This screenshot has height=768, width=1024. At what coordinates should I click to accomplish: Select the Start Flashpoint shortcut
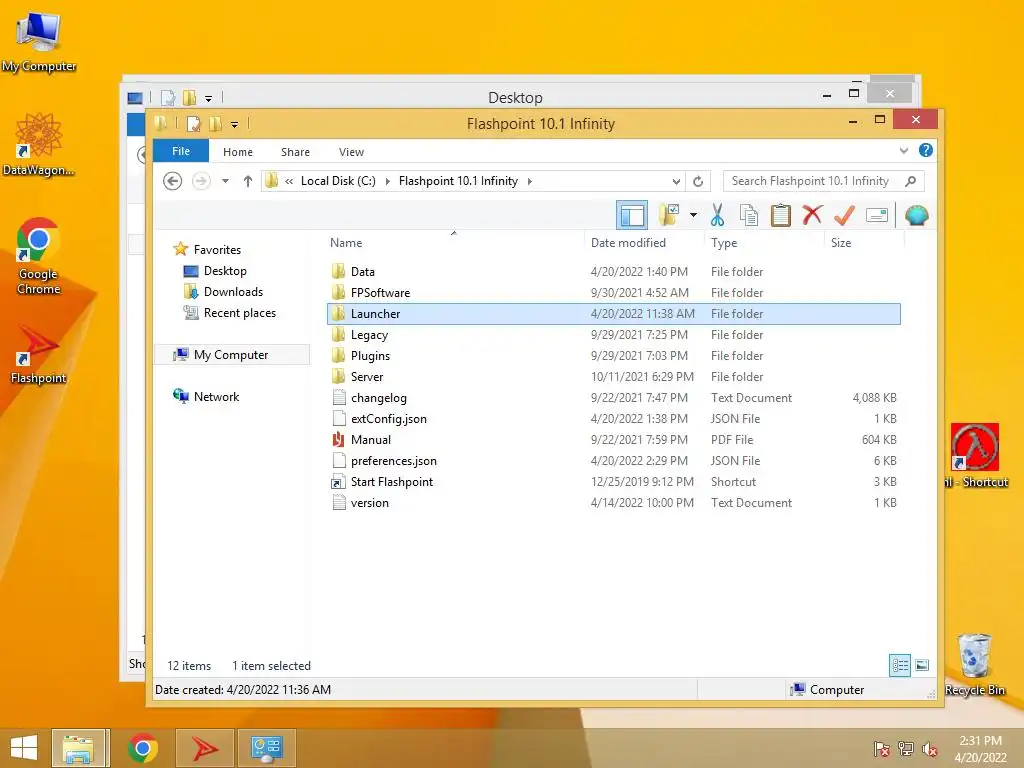[613, 482]
